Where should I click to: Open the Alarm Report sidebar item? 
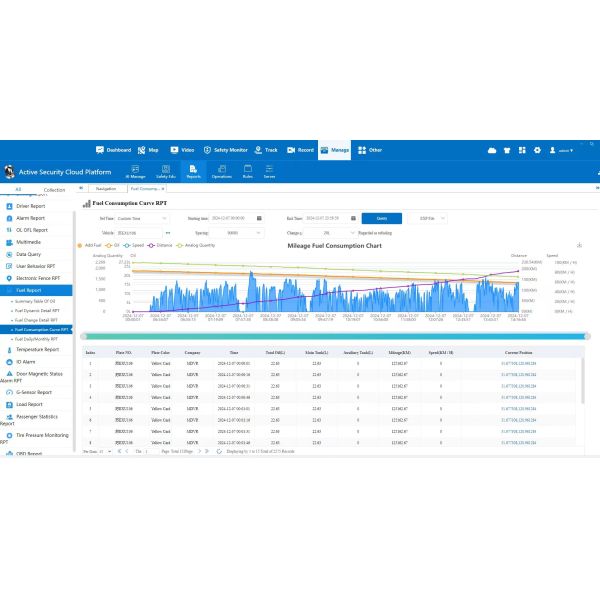click(31, 218)
